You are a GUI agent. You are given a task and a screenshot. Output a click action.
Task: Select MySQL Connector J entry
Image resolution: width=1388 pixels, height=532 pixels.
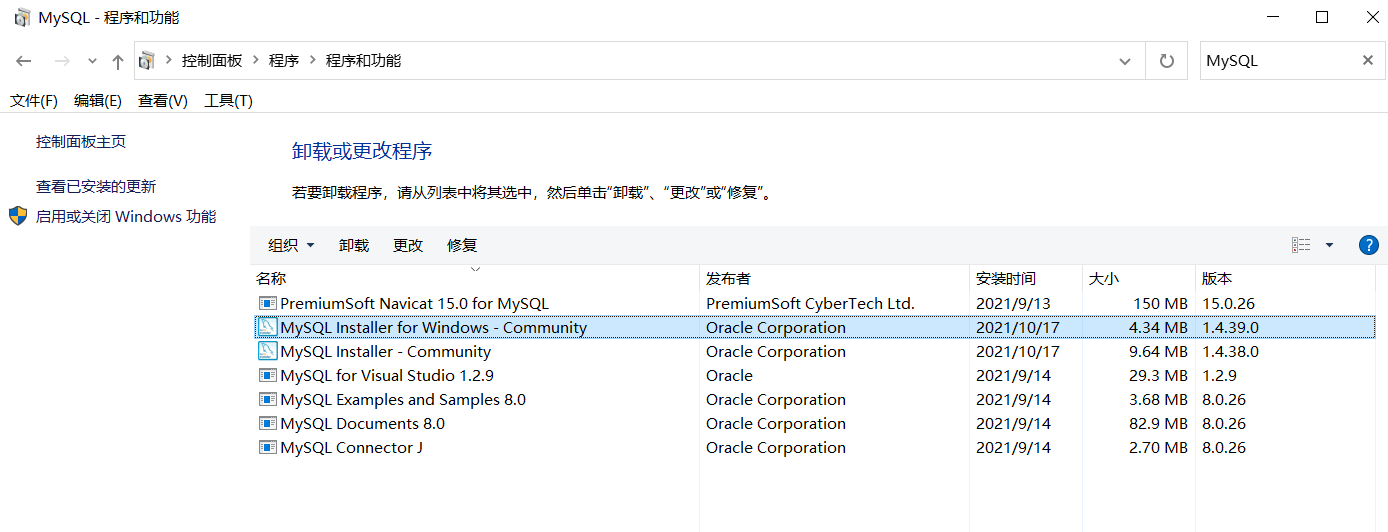tap(351, 447)
